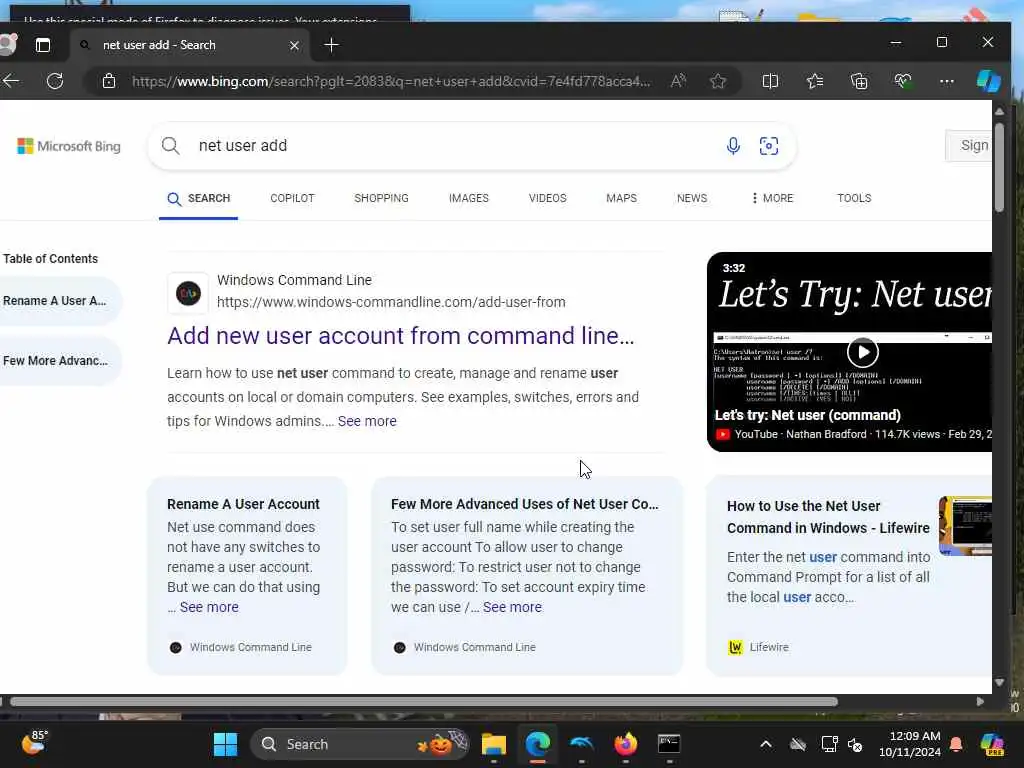Open Windows Start menu
Screen dimensions: 1024x768
pos(225,744)
